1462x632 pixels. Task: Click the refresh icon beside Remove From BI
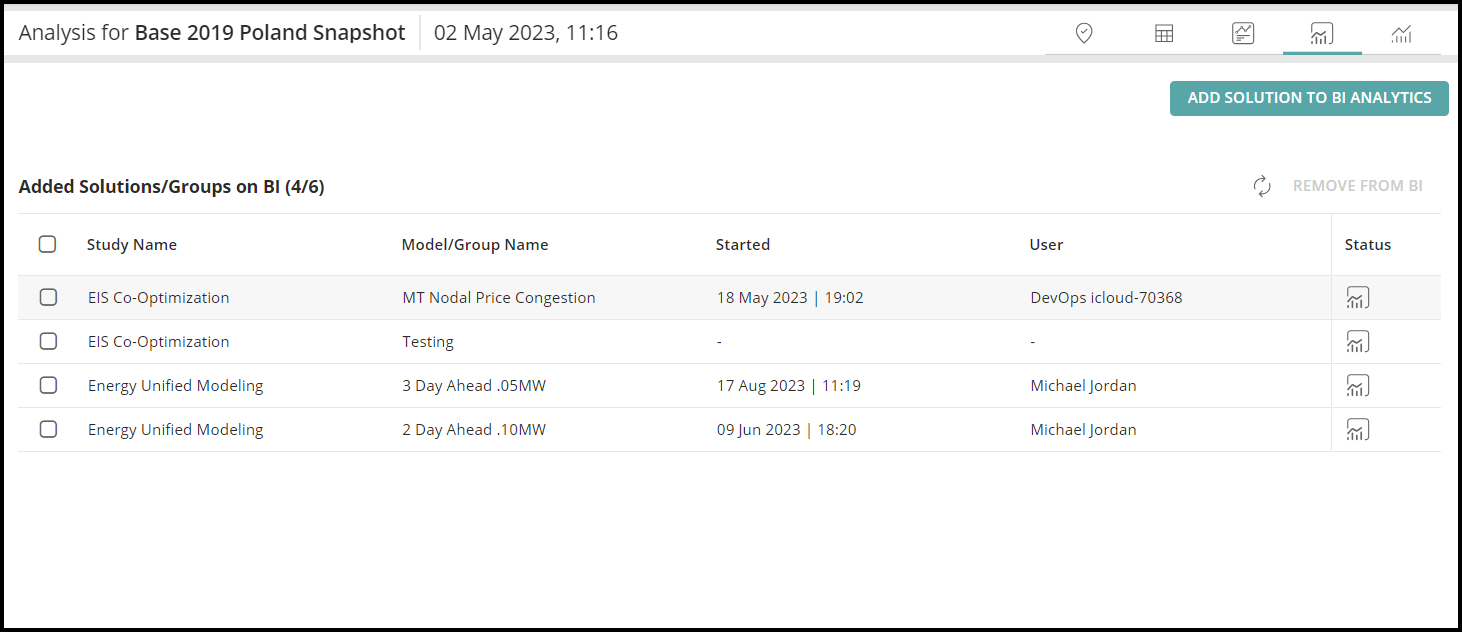coord(1262,186)
